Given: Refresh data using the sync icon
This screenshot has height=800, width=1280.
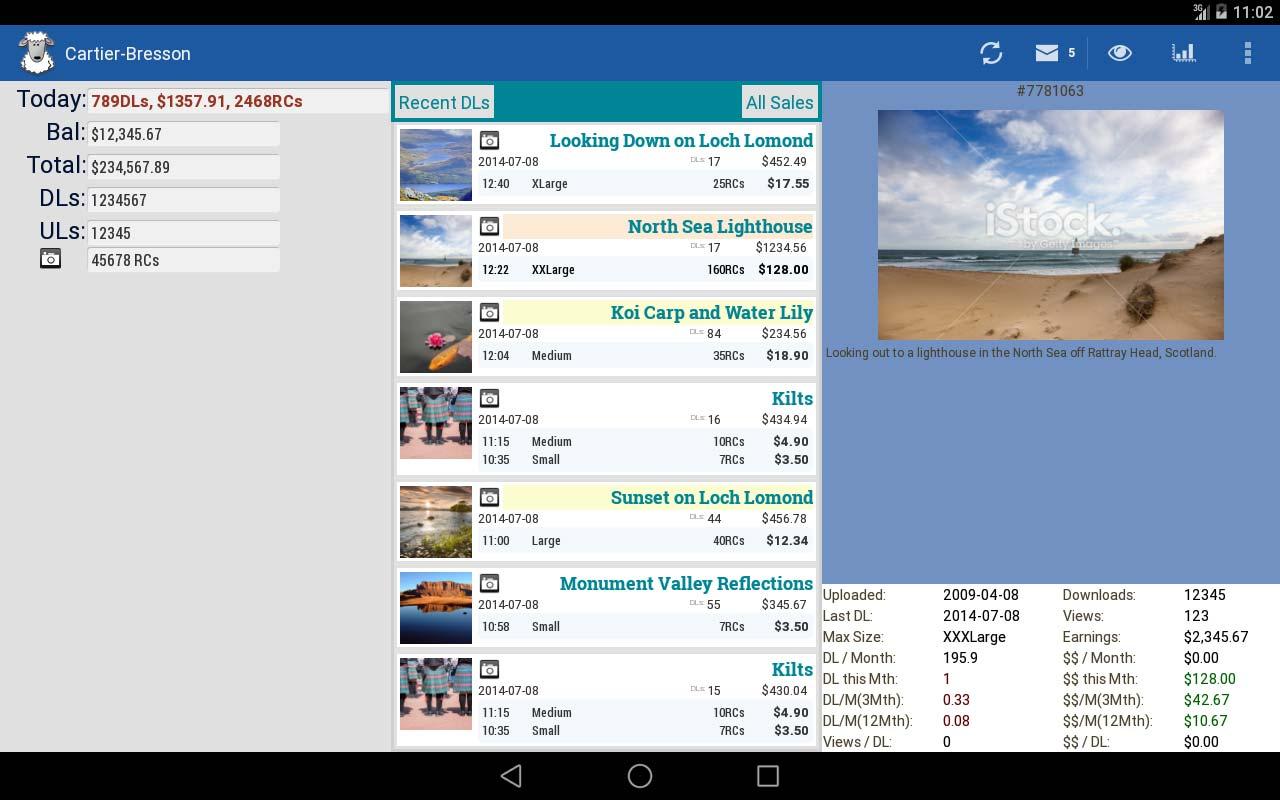Looking at the screenshot, I should tap(991, 53).
